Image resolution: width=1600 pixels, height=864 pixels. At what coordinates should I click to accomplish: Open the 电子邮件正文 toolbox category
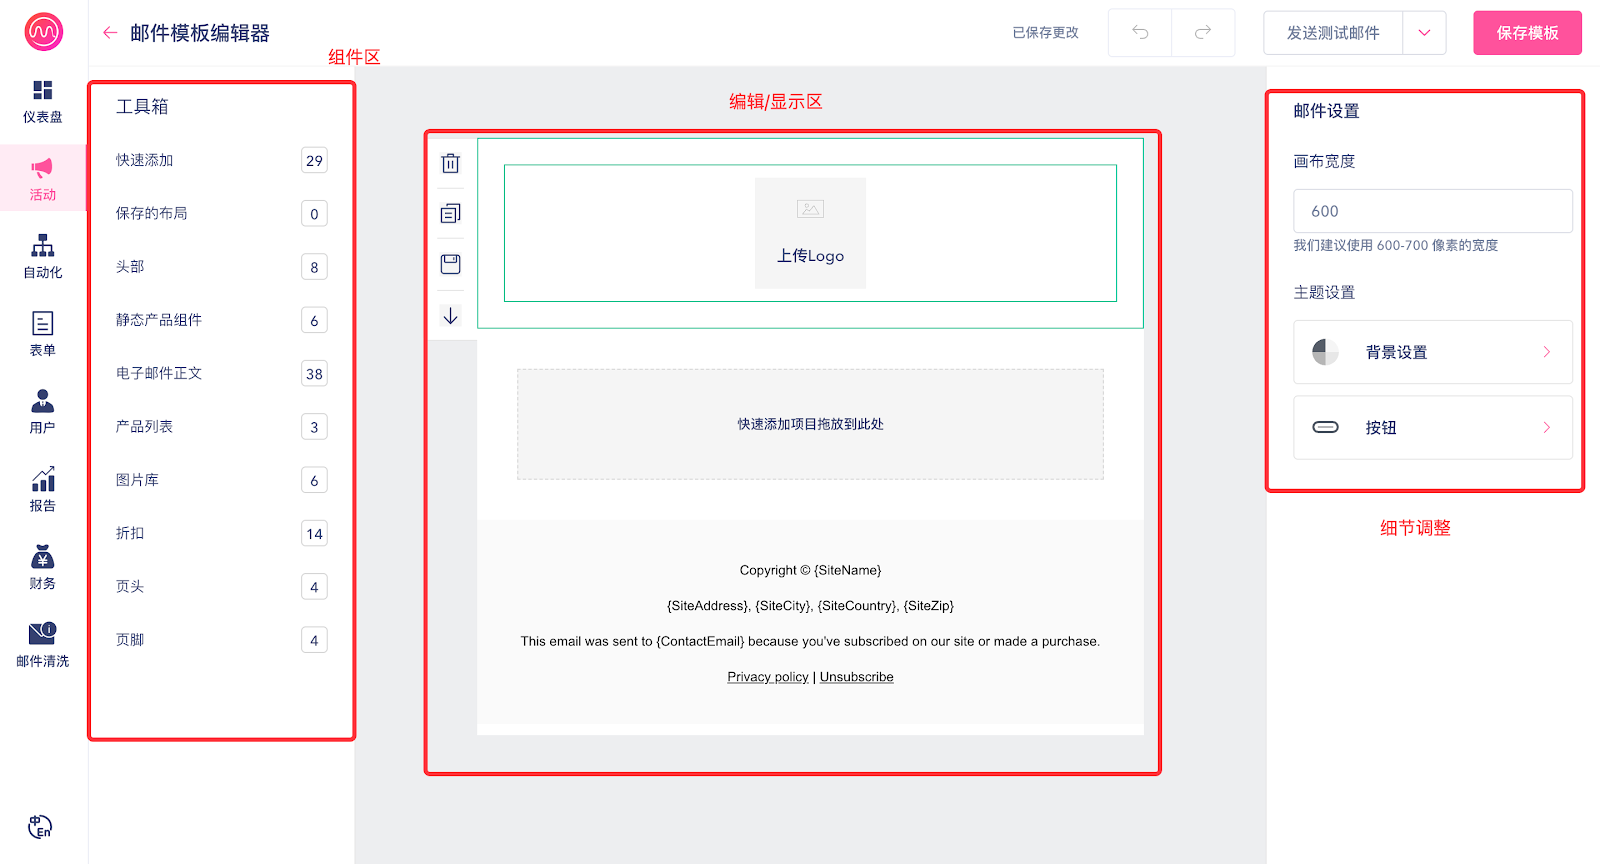tap(220, 373)
